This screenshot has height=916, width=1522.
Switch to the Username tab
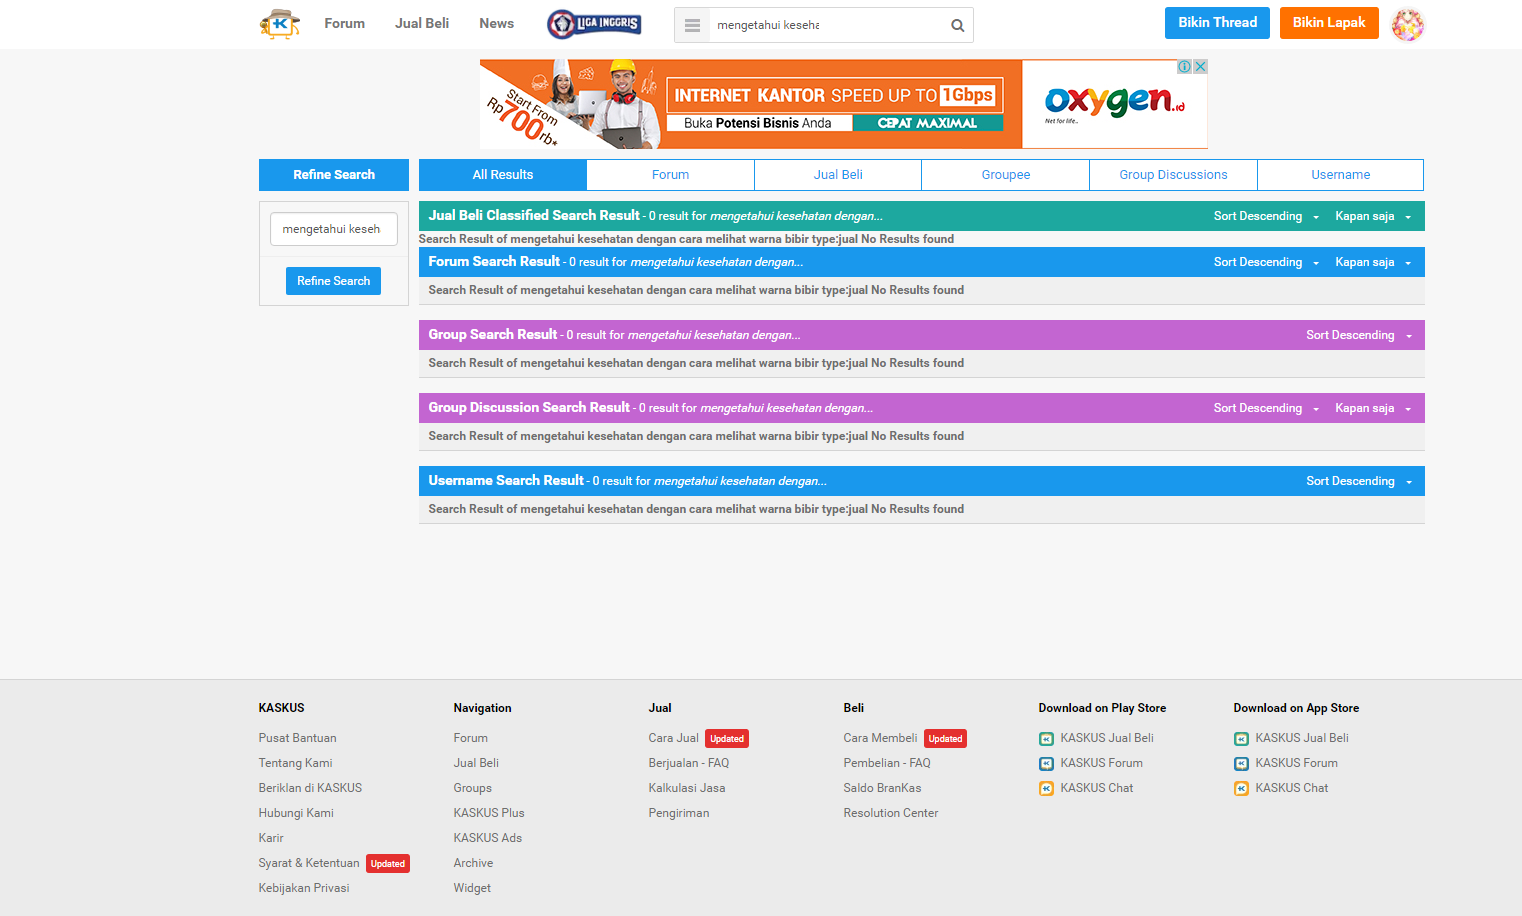click(x=1341, y=175)
